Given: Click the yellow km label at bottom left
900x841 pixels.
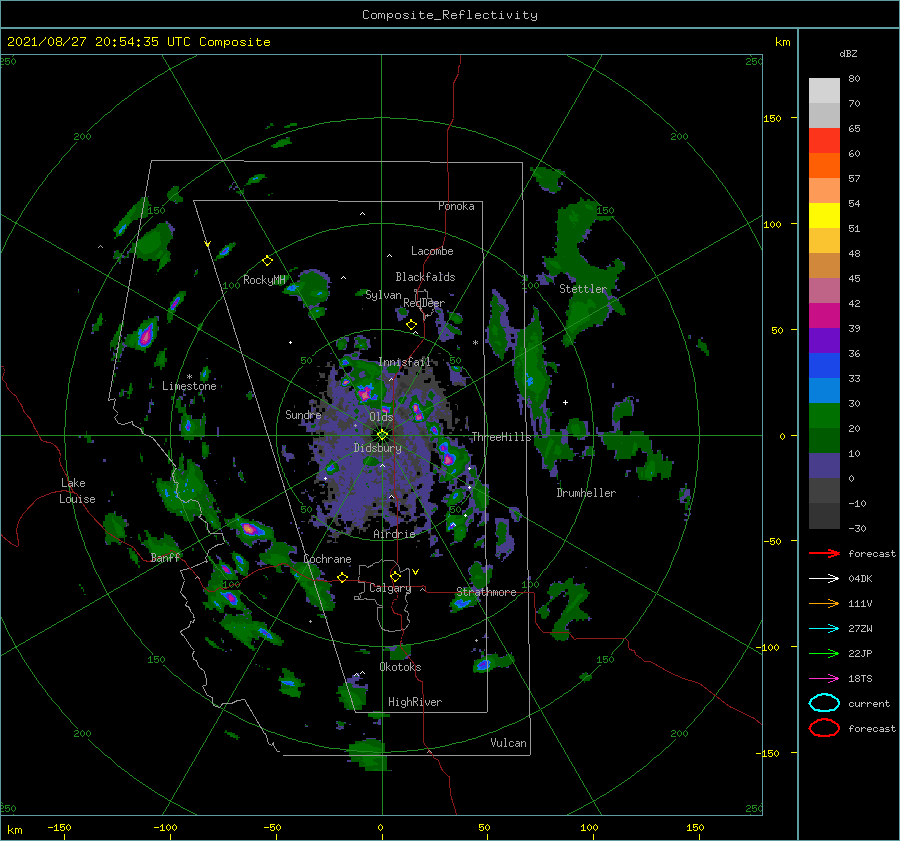Looking at the screenshot, I should pos(14,830).
